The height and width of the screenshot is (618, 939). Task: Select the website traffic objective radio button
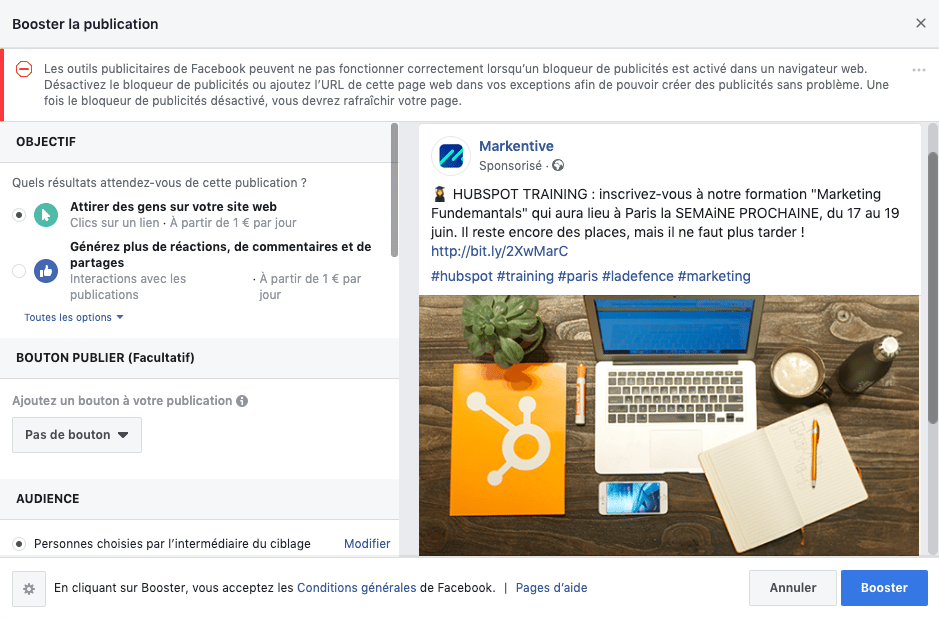[x=19, y=214]
